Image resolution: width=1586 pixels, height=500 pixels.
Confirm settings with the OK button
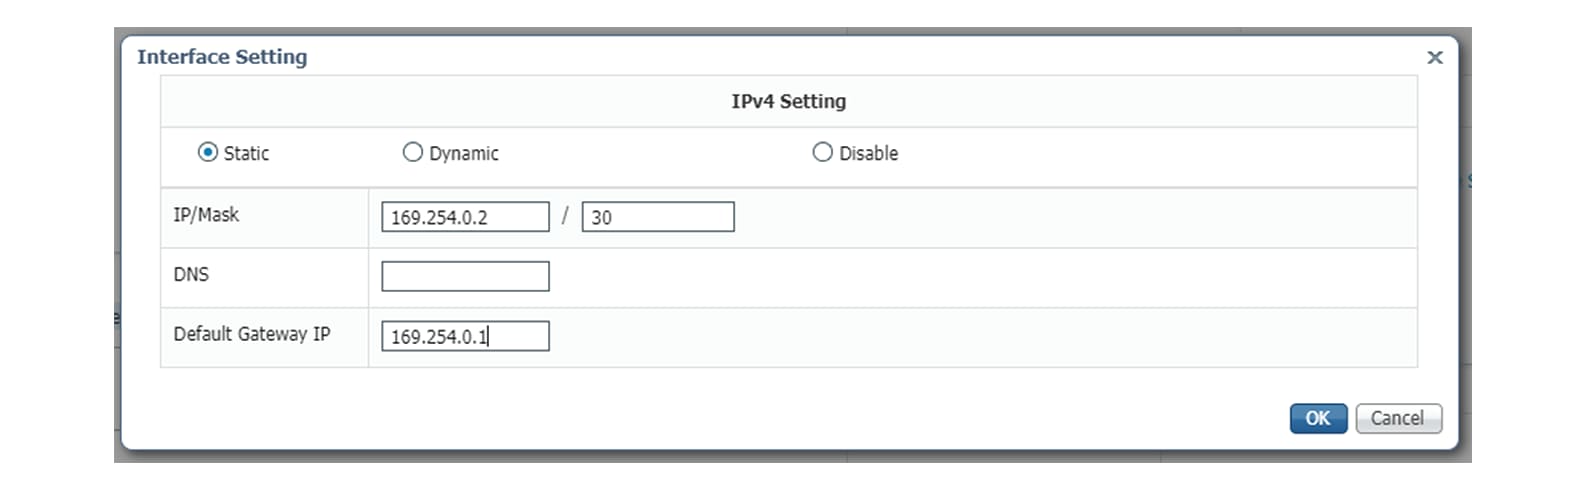tap(1318, 418)
